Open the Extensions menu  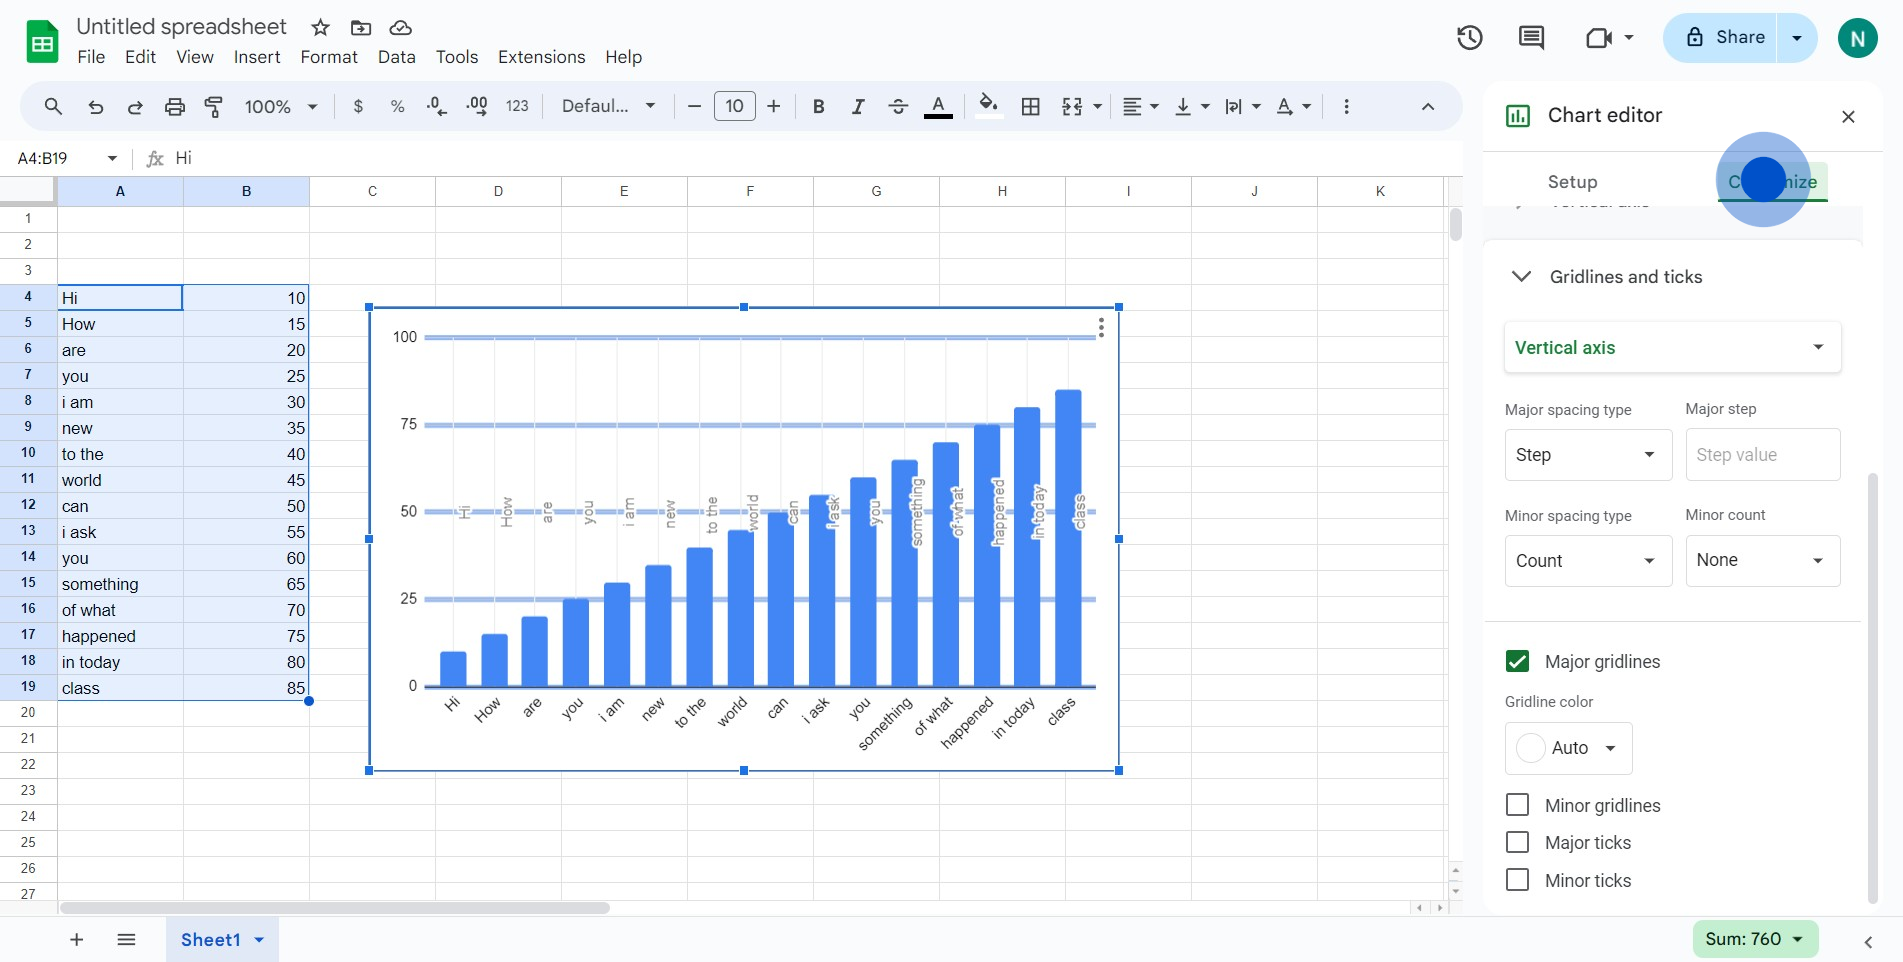pyautogui.click(x=541, y=57)
